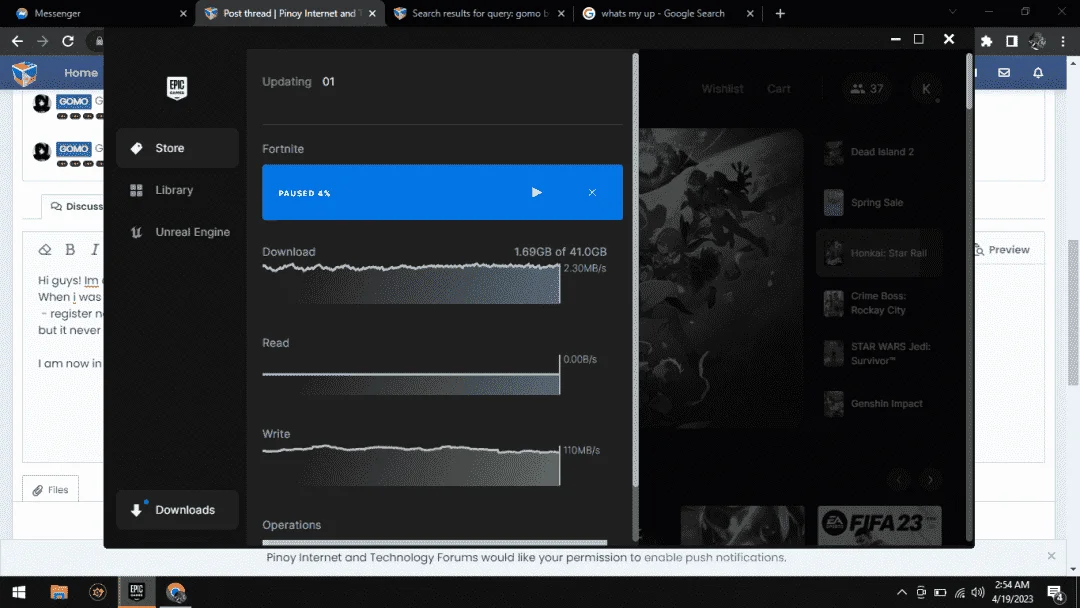Toggle italic formatting in the forum editor
The image size is (1080, 608).
(94, 250)
